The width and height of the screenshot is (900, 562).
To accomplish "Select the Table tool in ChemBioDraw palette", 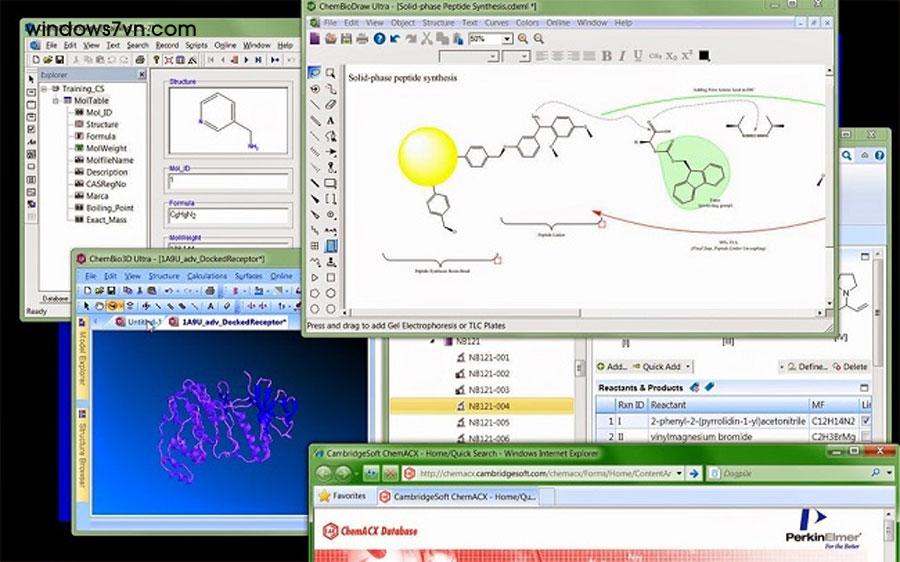I will (x=315, y=246).
